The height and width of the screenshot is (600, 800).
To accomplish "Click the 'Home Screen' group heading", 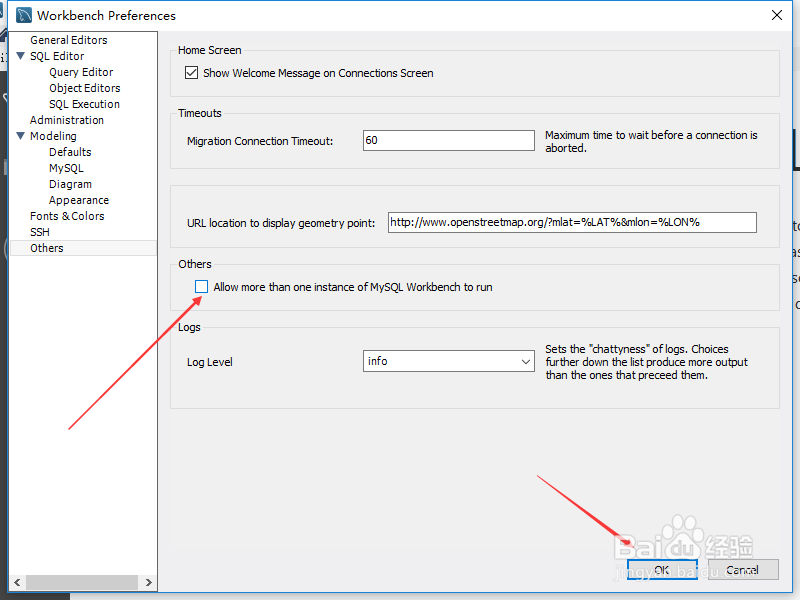I will 210,50.
